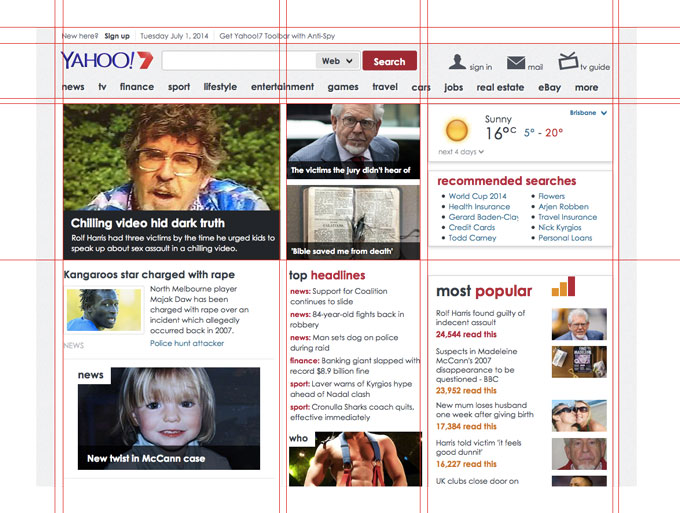680x513 pixels.
Task: Open the Credit Cards recommended search
Action: pyautogui.click(x=472, y=227)
